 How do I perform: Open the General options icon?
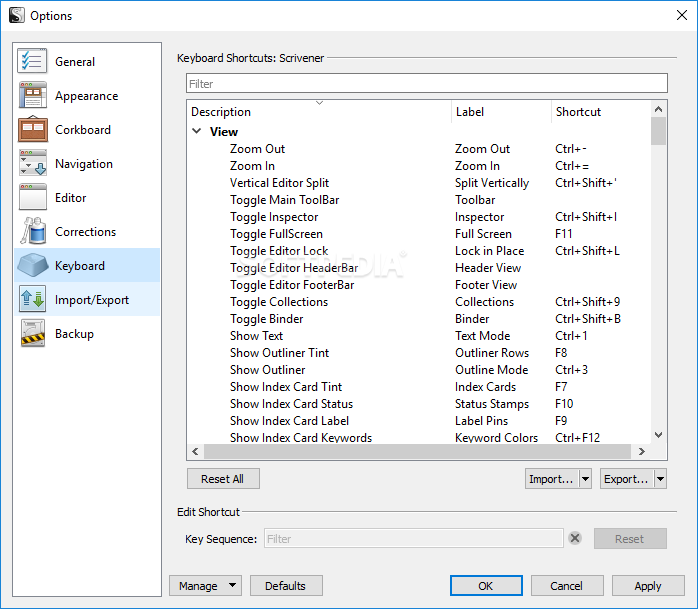32,61
